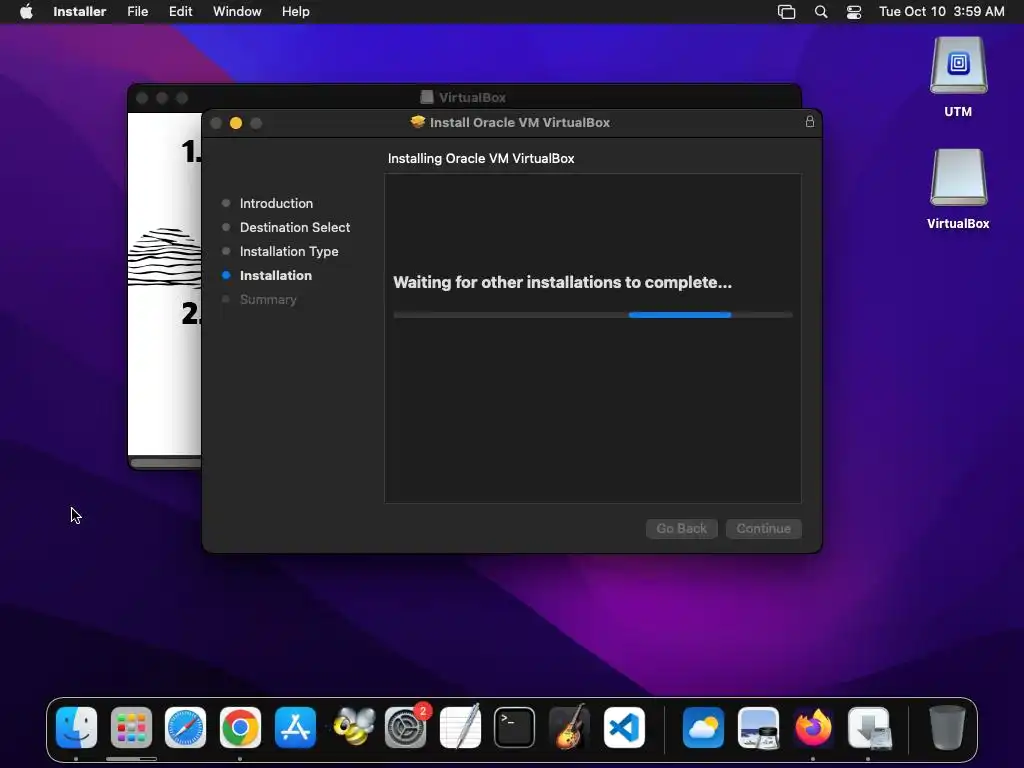Open System Preferences with badge
Screen dimensions: 1024x768
(x=406, y=728)
